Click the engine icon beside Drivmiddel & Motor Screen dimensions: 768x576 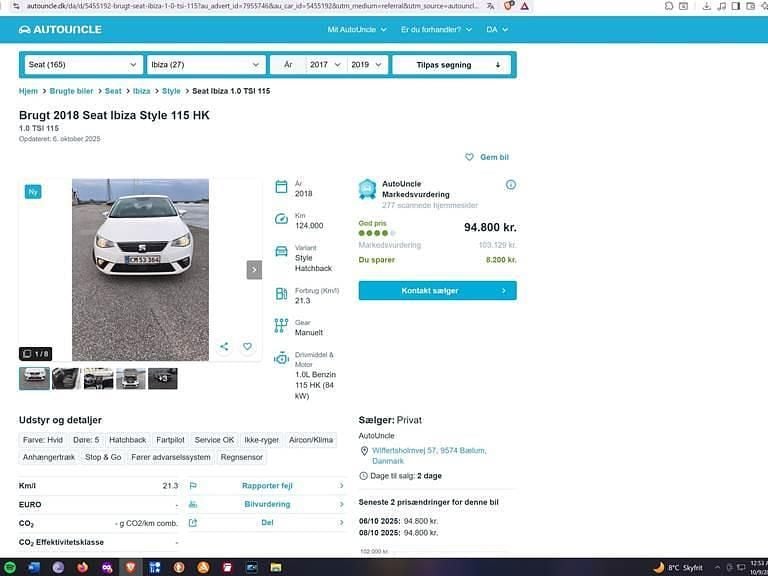(281, 358)
